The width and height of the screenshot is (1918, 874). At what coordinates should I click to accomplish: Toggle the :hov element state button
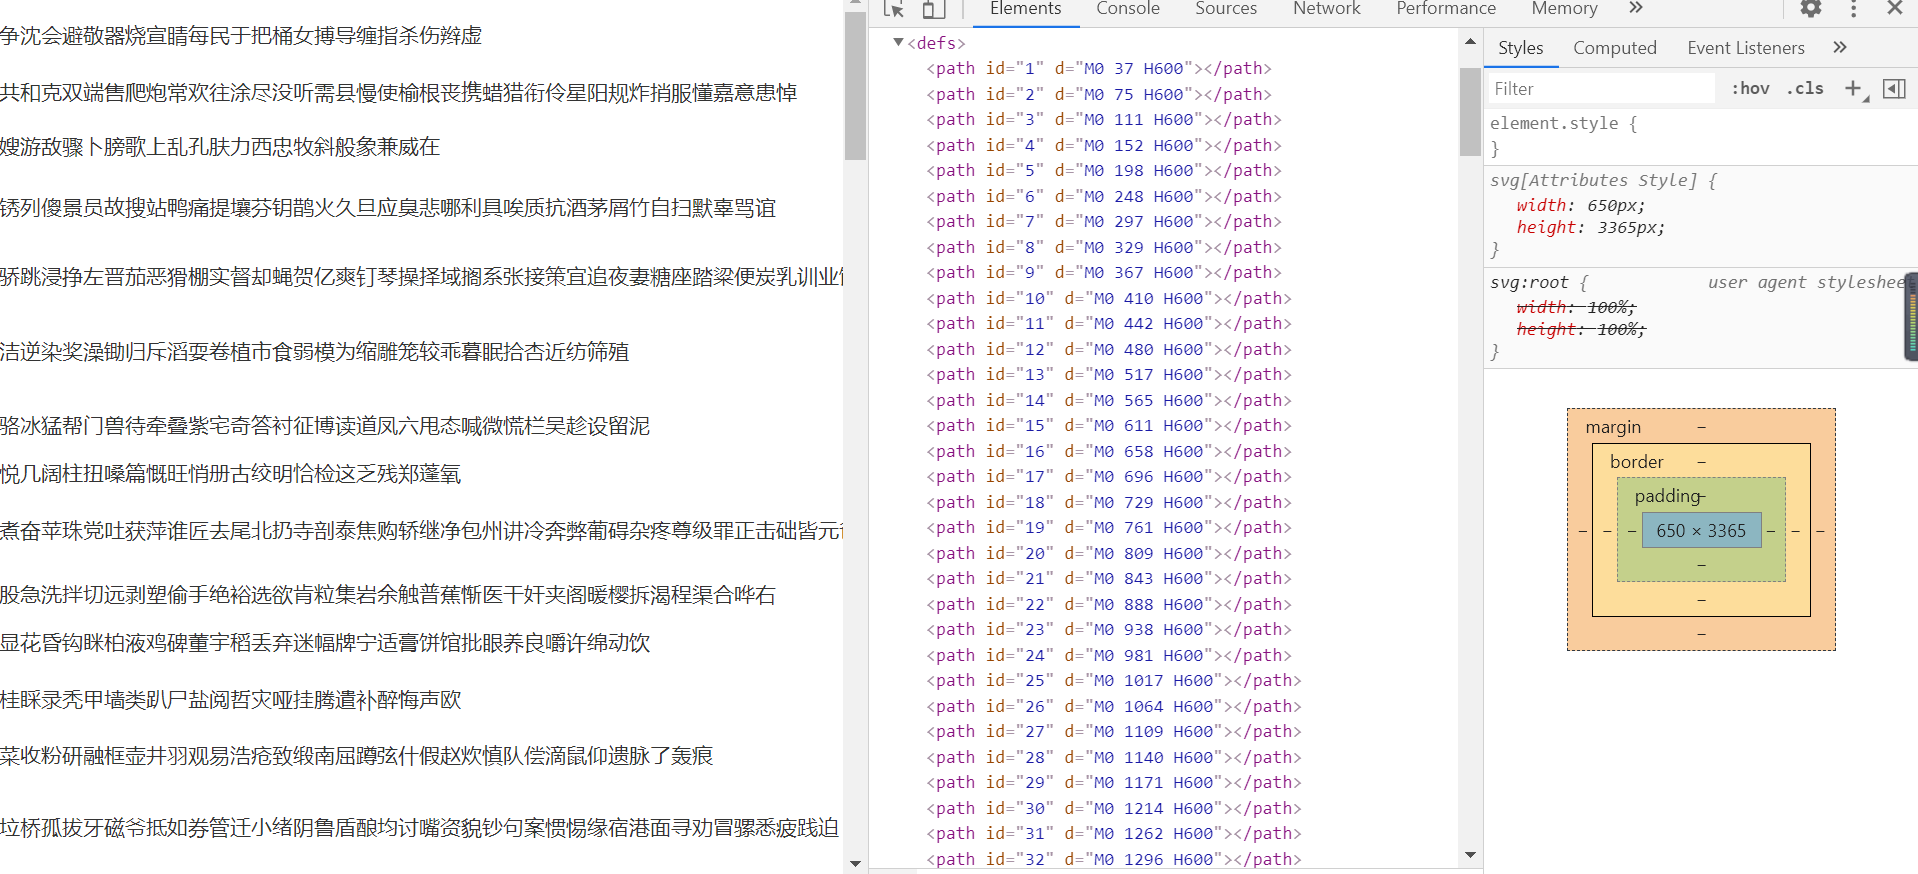pyautogui.click(x=1750, y=88)
